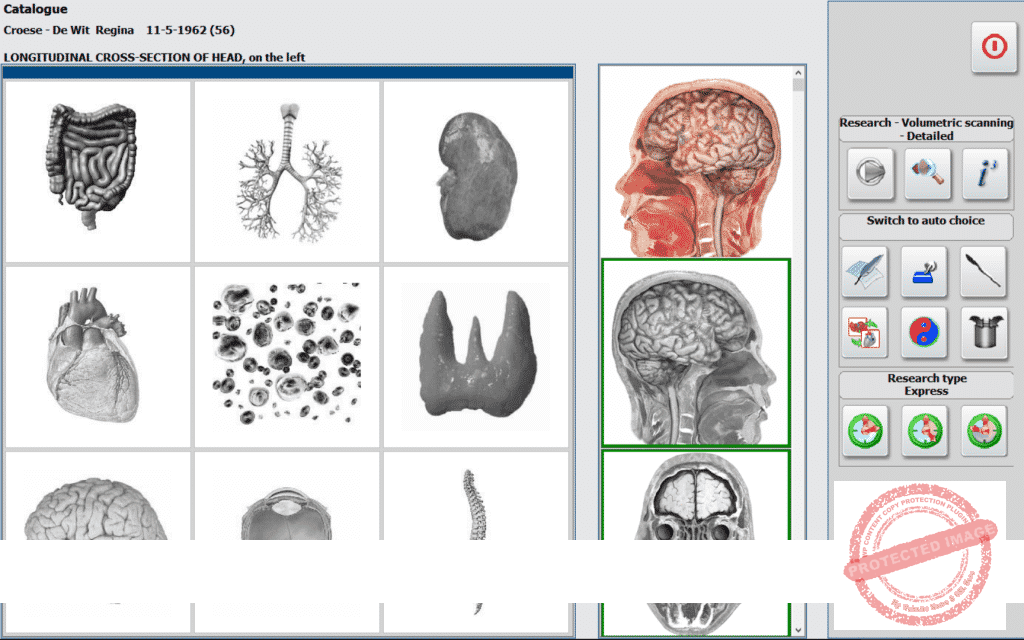This screenshot has height=640, width=1024.
Task: Click the red power exit button
Action: click(993, 47)
